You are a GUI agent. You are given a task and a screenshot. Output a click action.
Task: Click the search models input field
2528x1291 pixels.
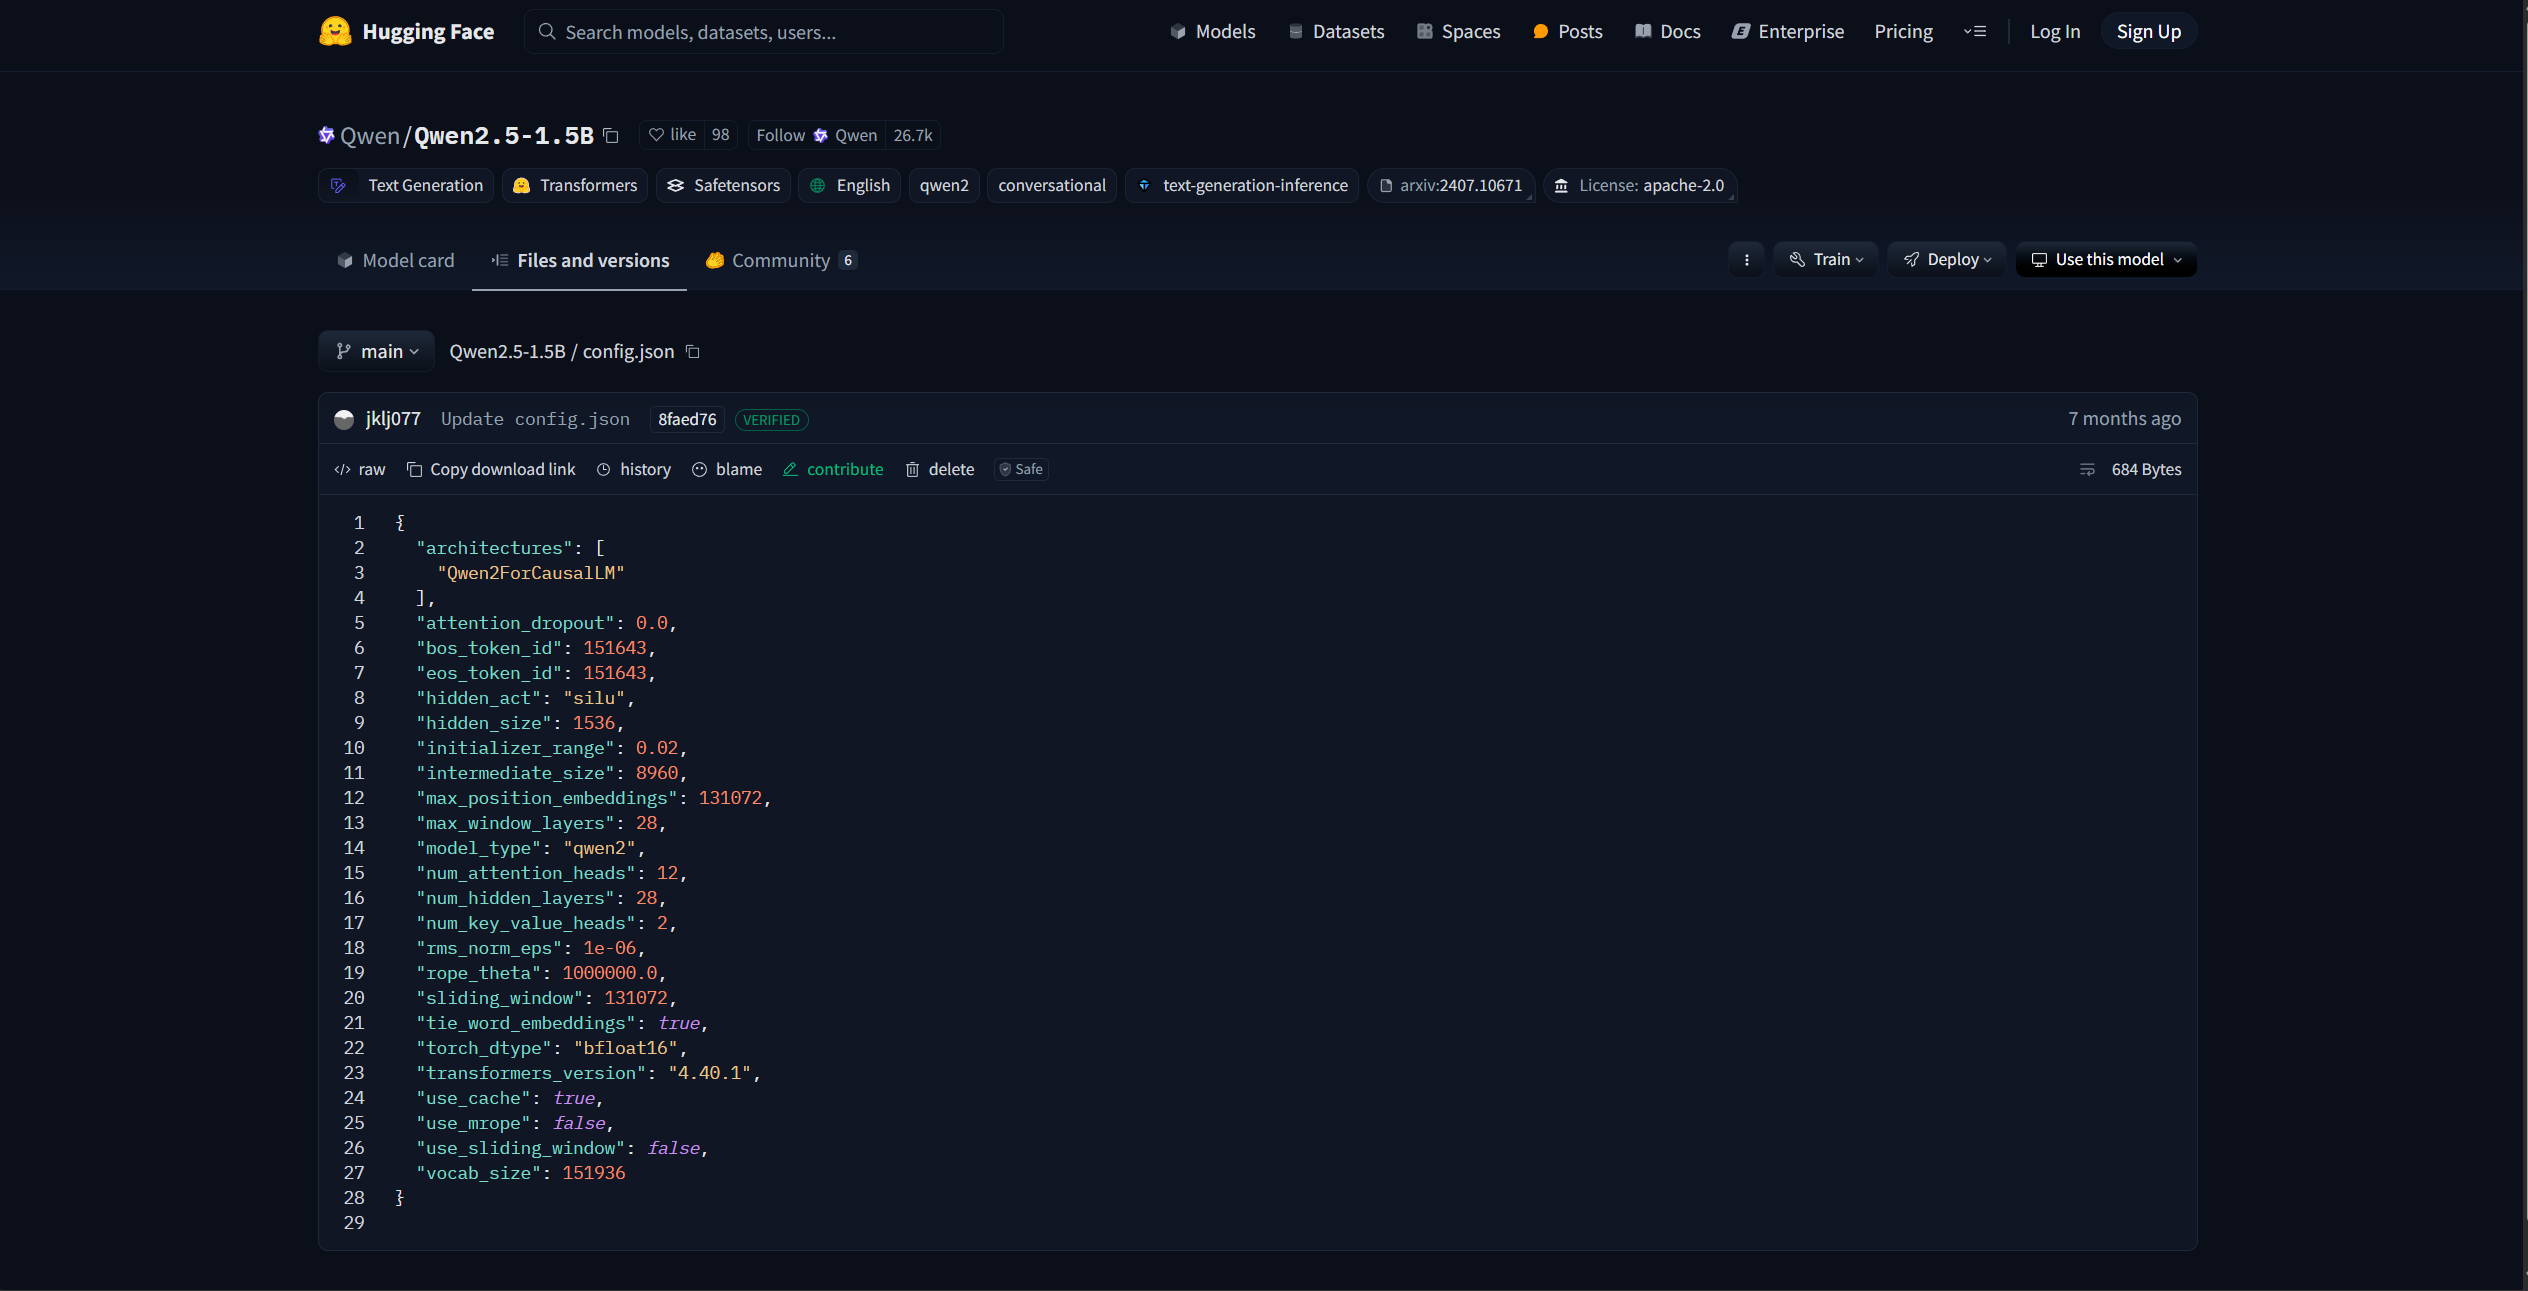coord(763,31)
